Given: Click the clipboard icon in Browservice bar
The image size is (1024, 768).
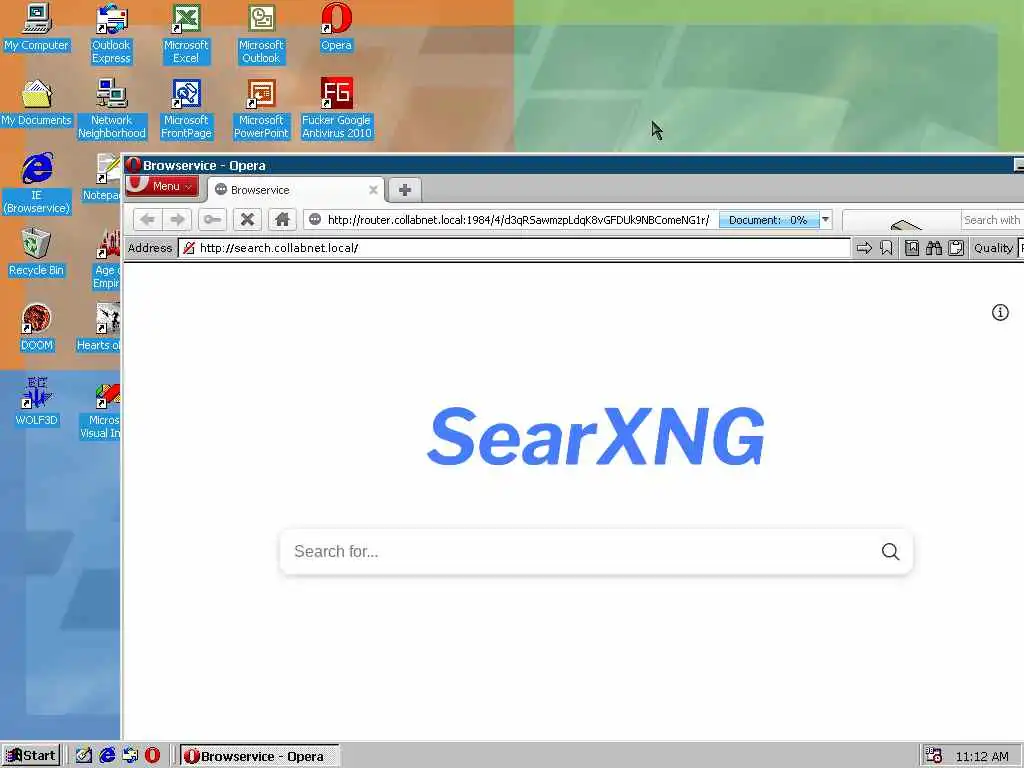Looking at the screenshot, I should 956,248.
